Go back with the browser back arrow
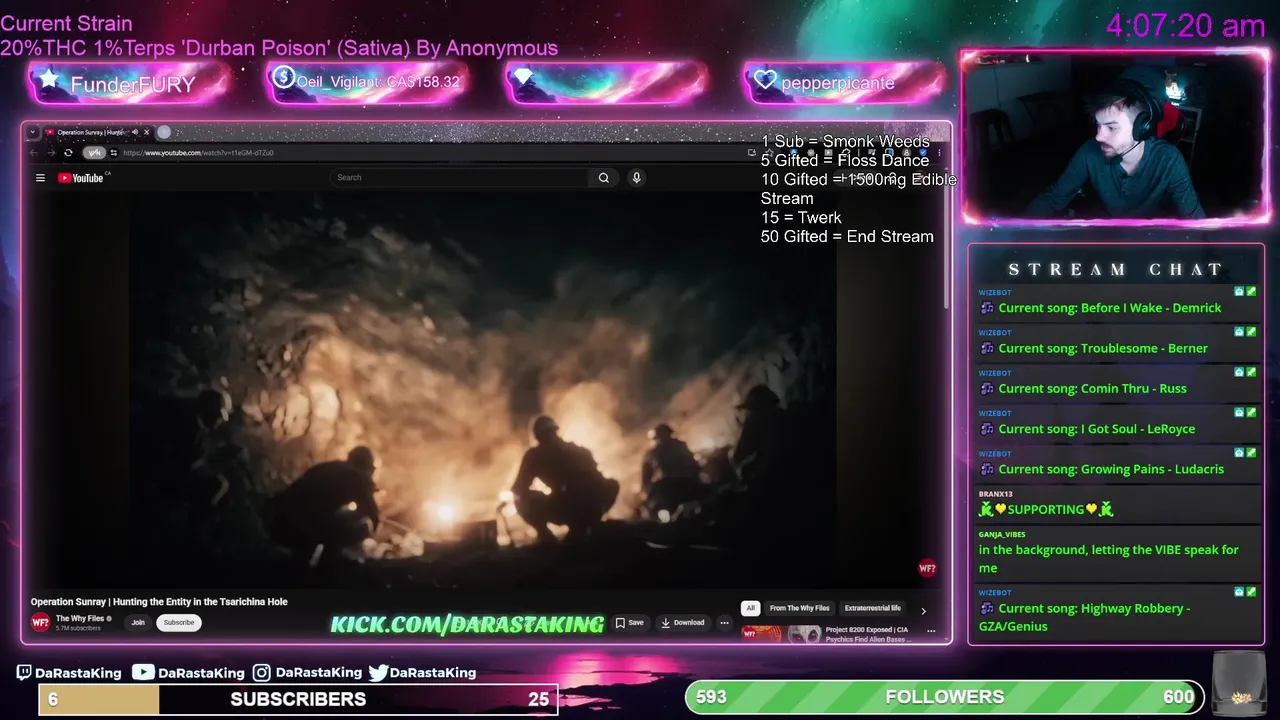The image size is (1280, 720). coord(34,153)
